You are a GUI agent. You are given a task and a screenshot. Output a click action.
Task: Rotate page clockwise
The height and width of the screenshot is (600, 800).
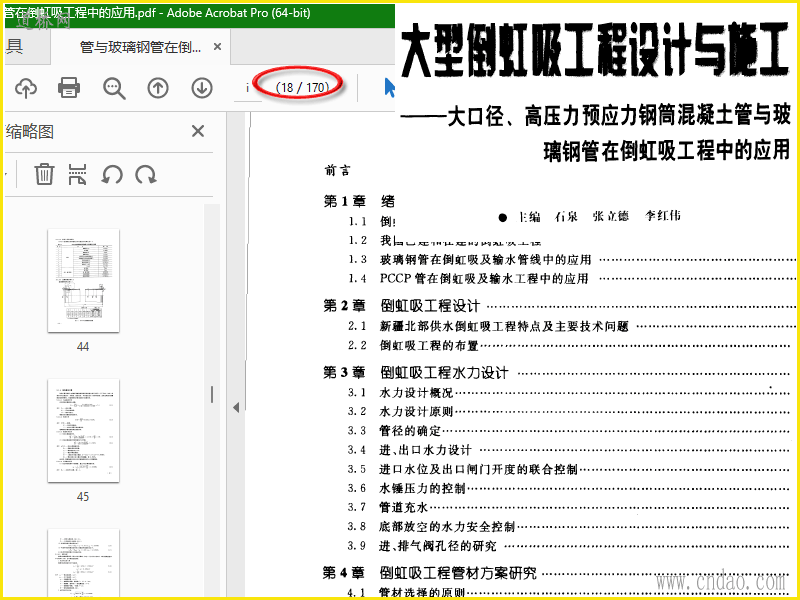point(146,174)
